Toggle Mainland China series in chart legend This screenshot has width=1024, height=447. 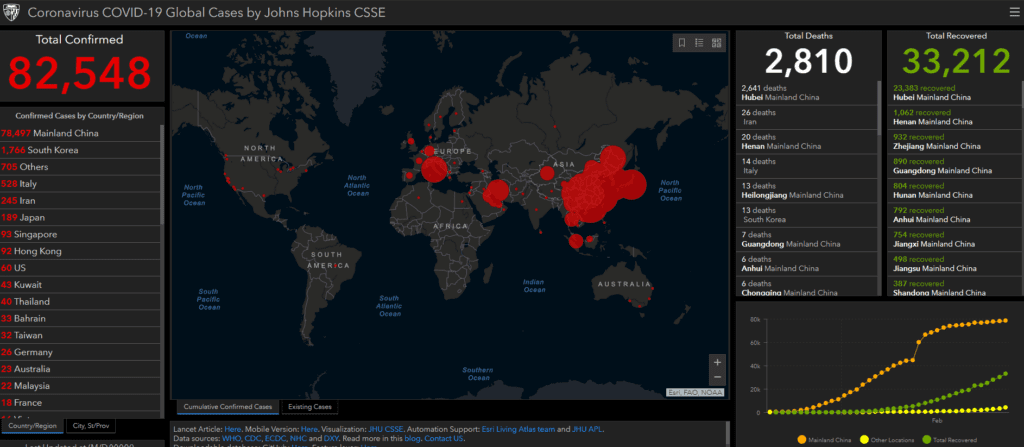(827, 440)
